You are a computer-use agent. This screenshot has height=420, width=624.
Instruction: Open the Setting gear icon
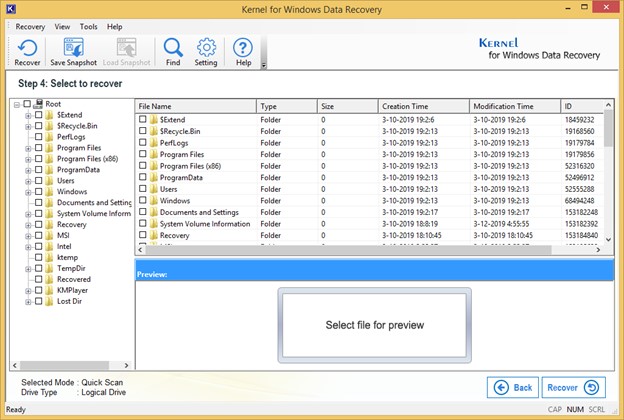click(x=206, y=48)
